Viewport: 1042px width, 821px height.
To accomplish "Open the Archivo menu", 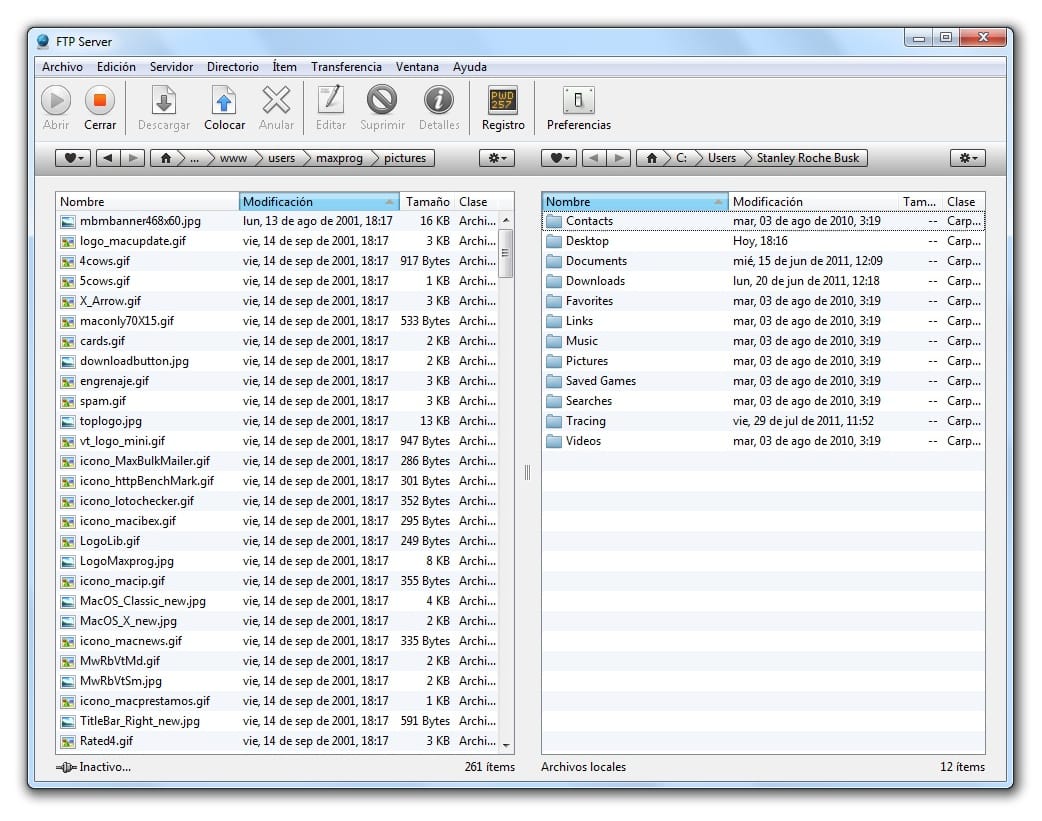I will click(x=62, y=67).
